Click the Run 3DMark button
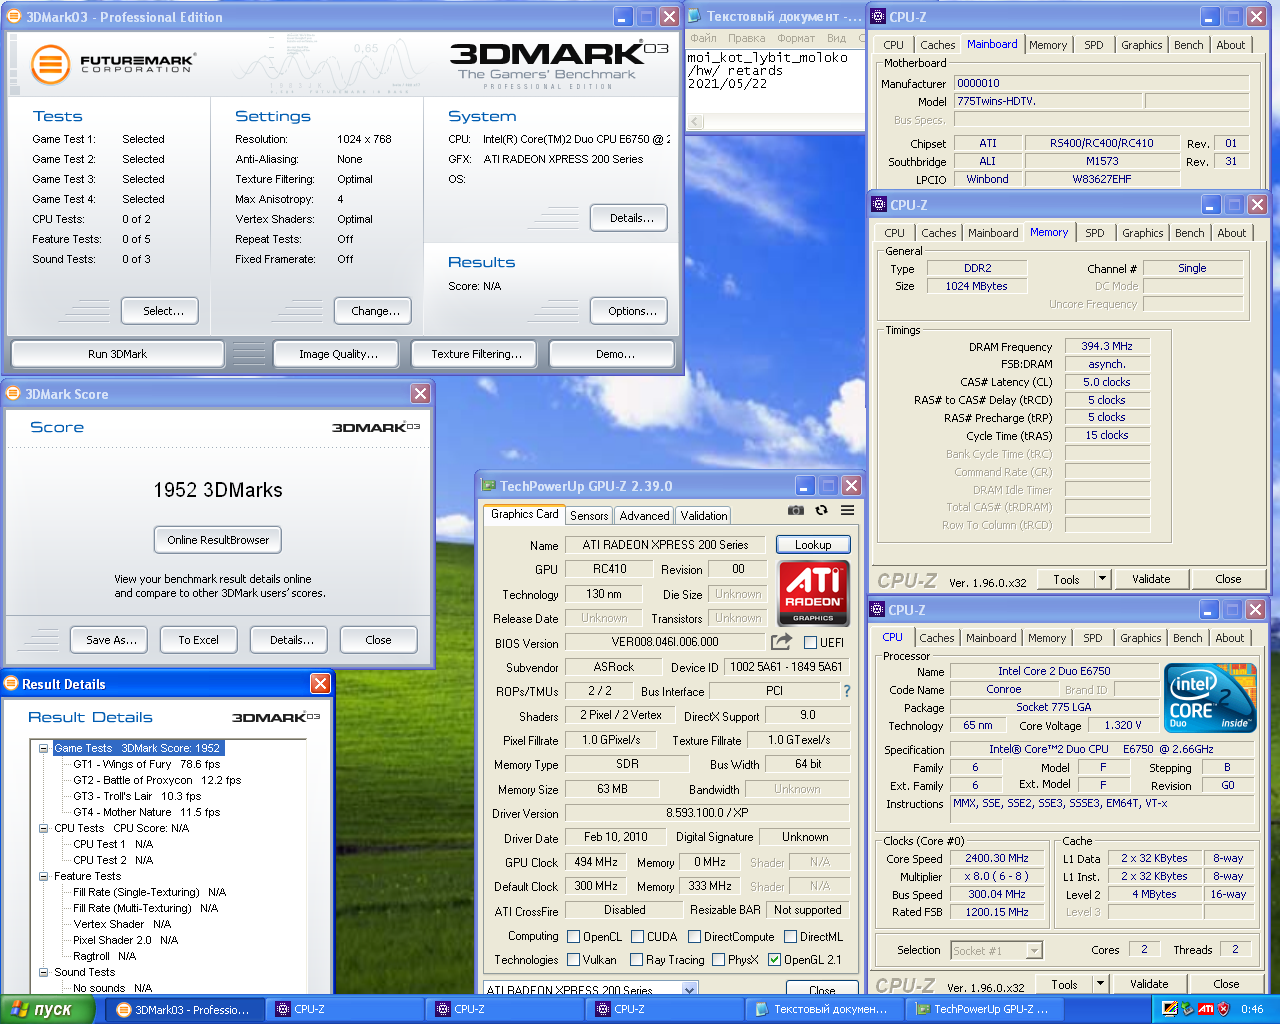 pyautogui.click(x=117, y=354)
